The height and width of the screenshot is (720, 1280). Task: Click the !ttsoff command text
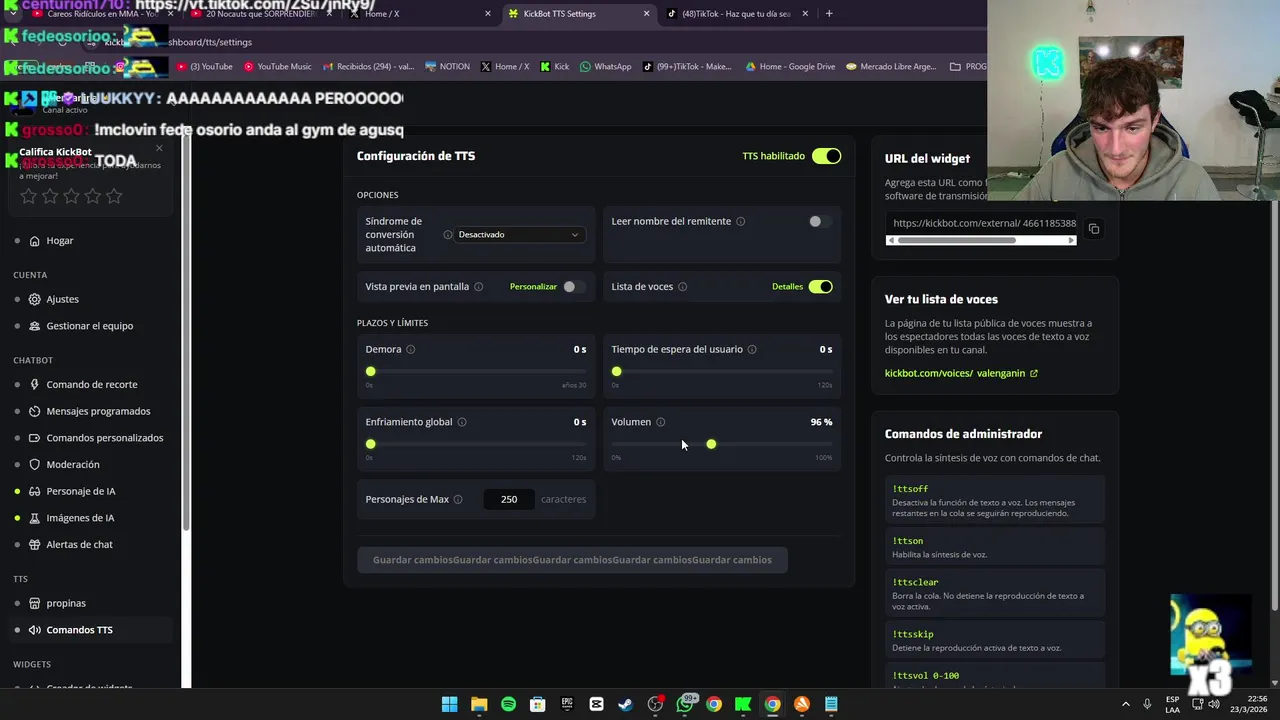tap(910, 489)
